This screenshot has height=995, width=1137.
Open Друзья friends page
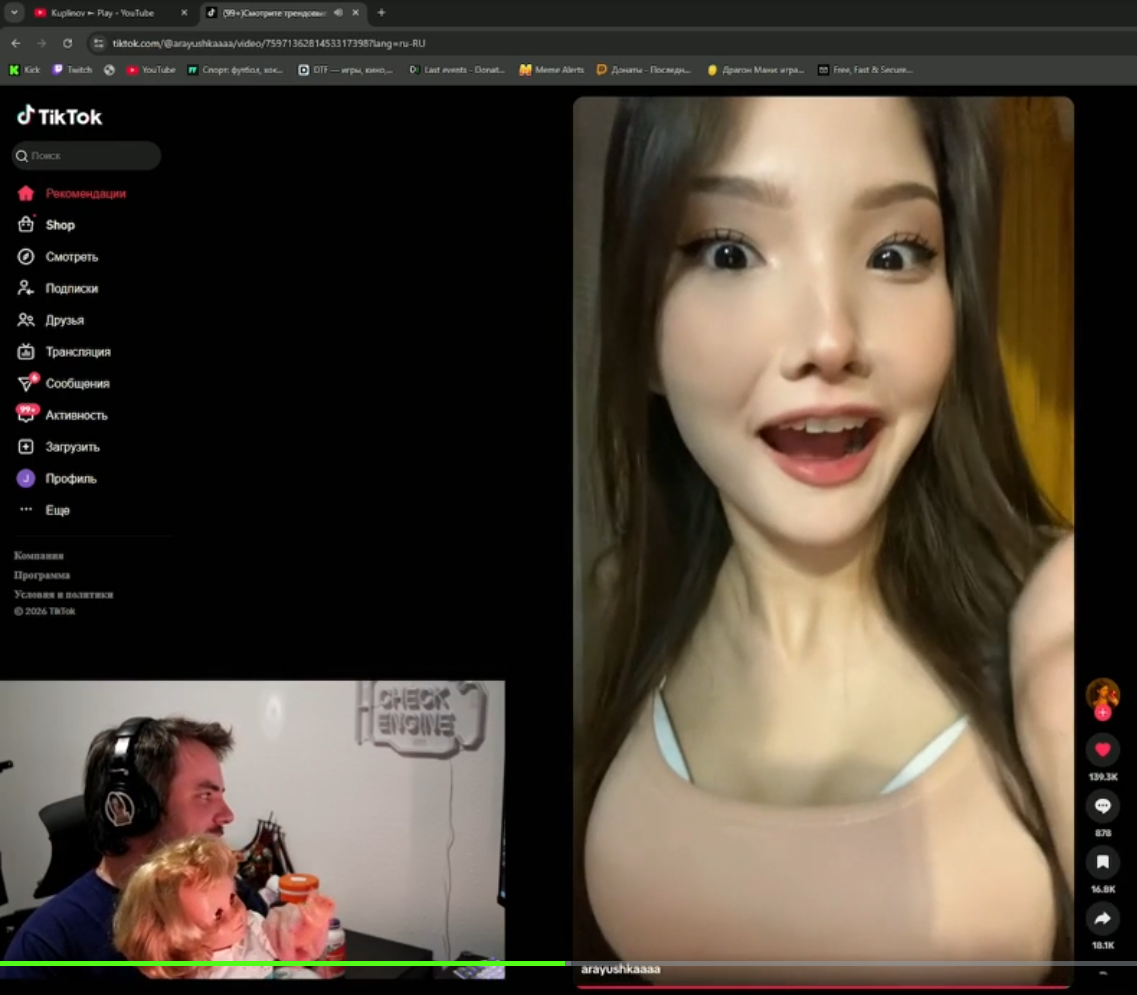pos(50,320)
